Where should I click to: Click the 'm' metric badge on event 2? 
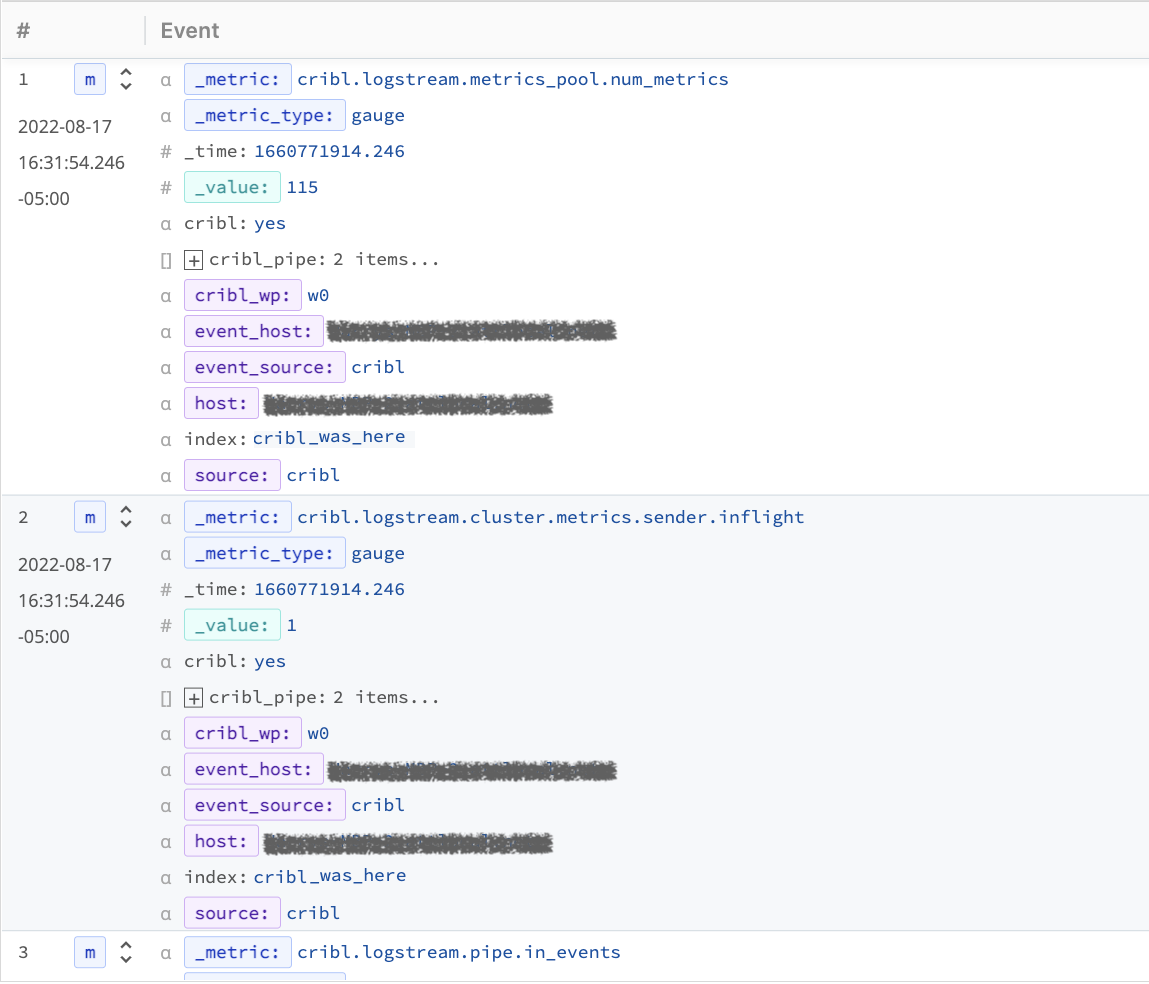click(89, 518)
